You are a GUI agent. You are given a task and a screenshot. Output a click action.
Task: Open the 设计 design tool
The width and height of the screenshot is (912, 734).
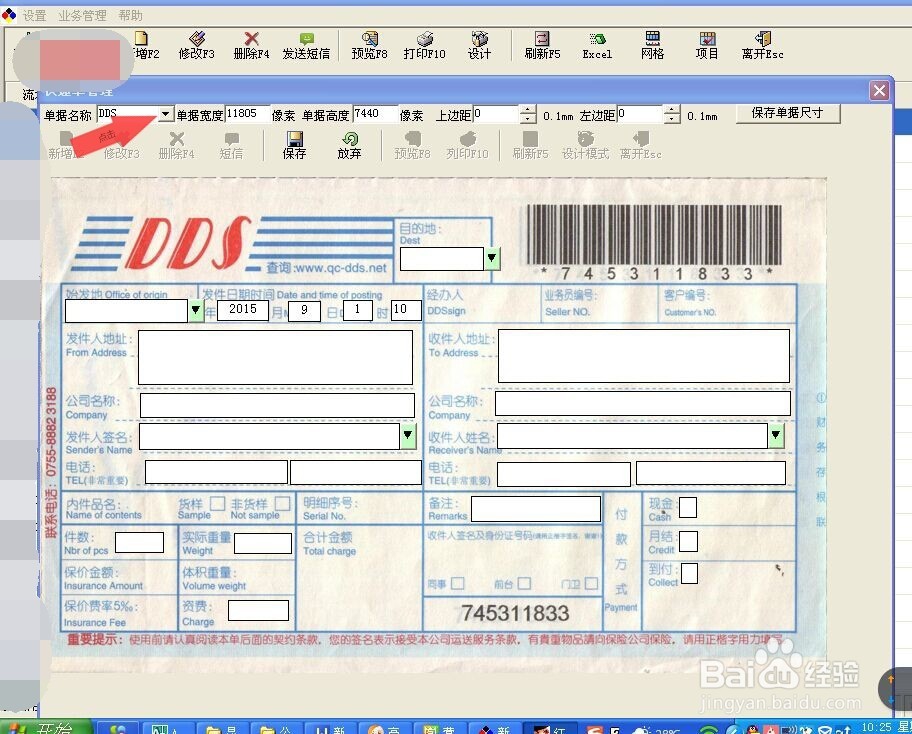coord(479,45)
